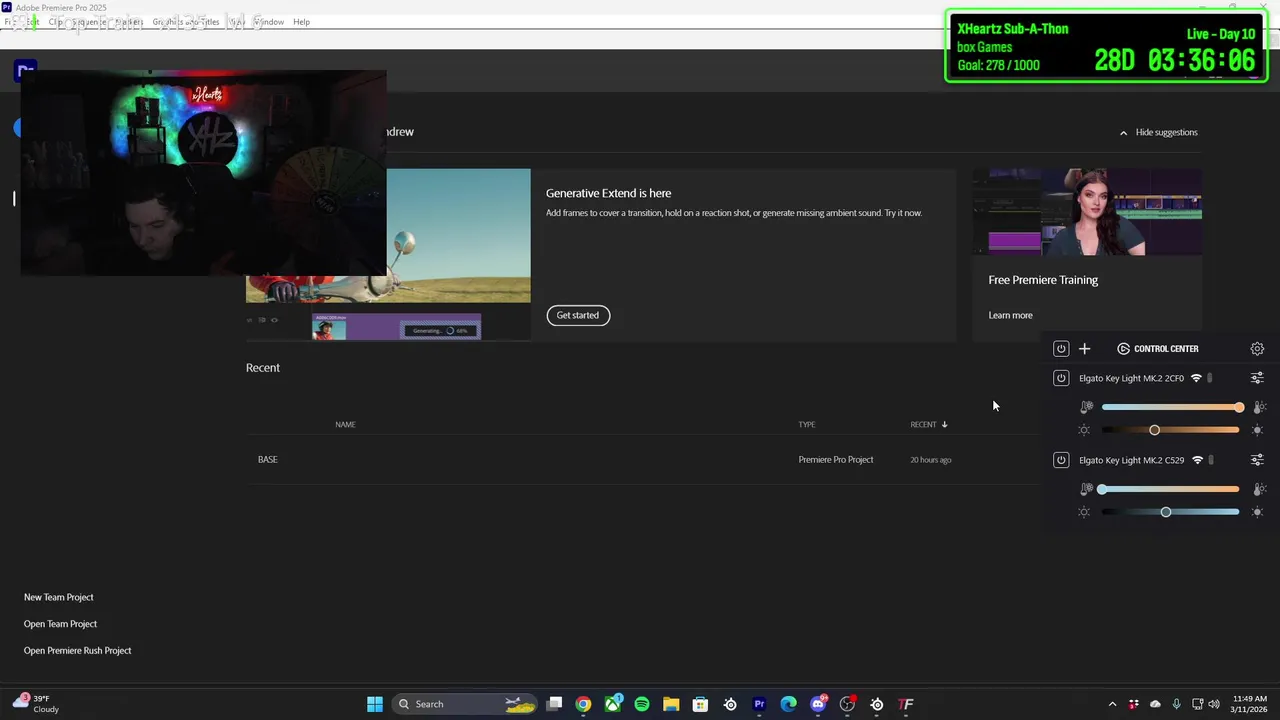Toggle all lights power in Control Center
Viewport: 1280px width, 720px height.
pos(1061,349)
